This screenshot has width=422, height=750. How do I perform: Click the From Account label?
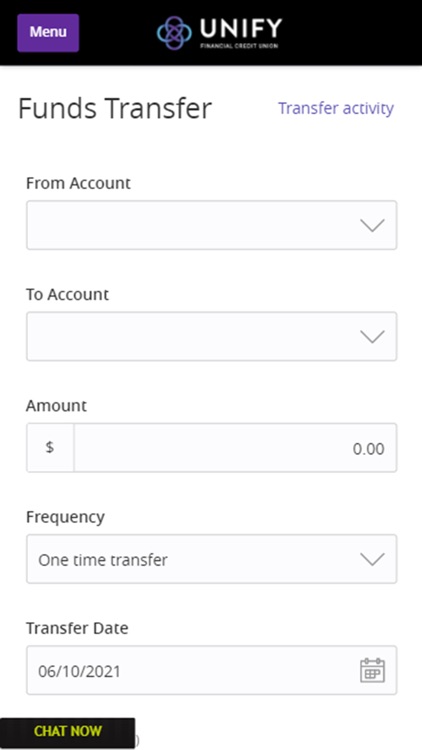[78, 183]
